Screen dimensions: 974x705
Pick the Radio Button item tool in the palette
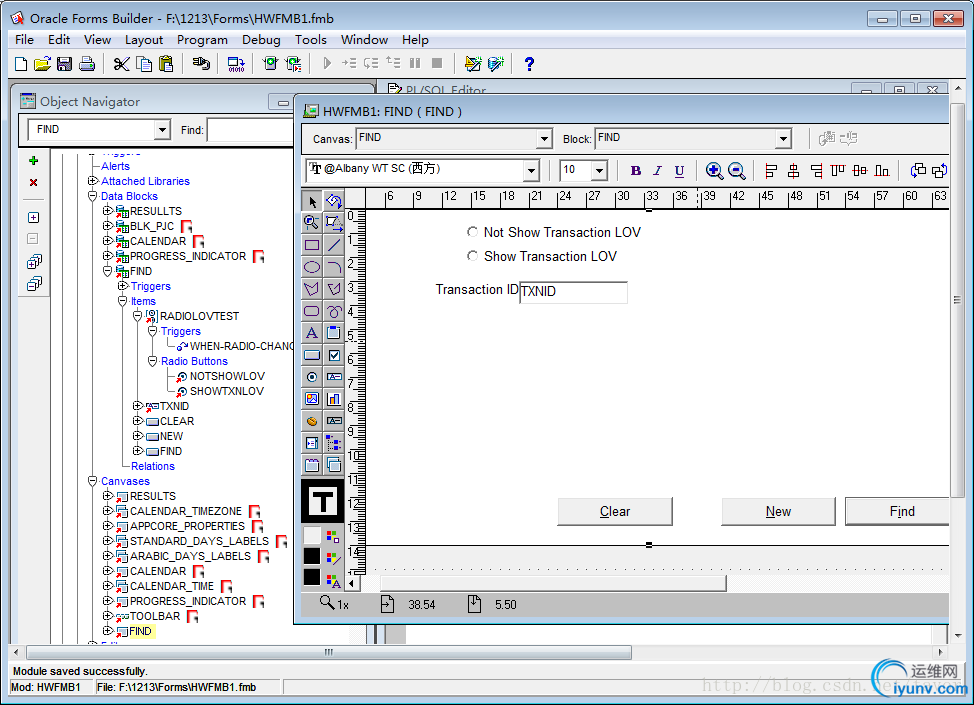(312, 377)
